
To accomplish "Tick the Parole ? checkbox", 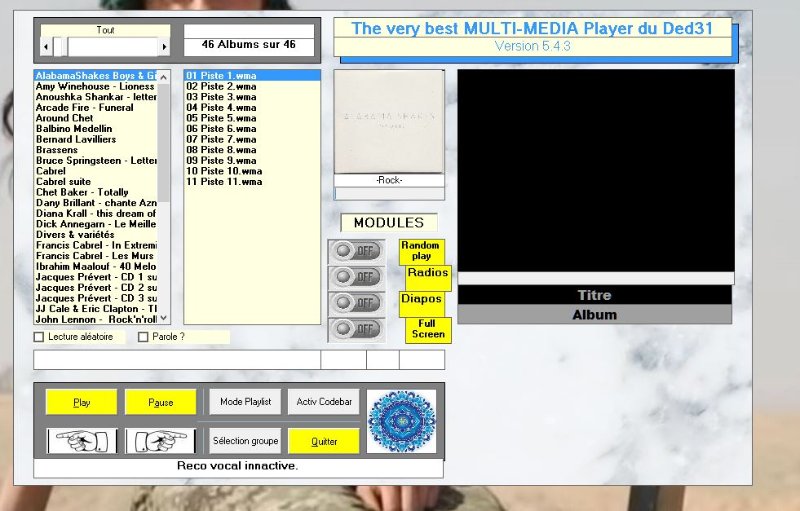I will click(x=143, y=337).
